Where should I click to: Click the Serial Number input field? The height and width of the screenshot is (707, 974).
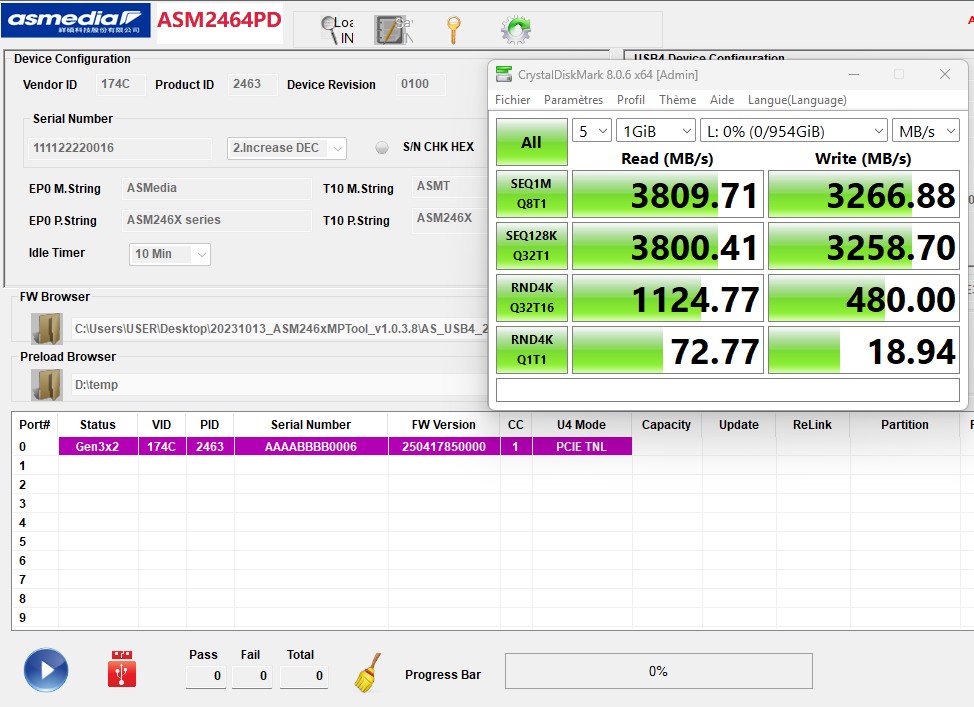(122, 148)
